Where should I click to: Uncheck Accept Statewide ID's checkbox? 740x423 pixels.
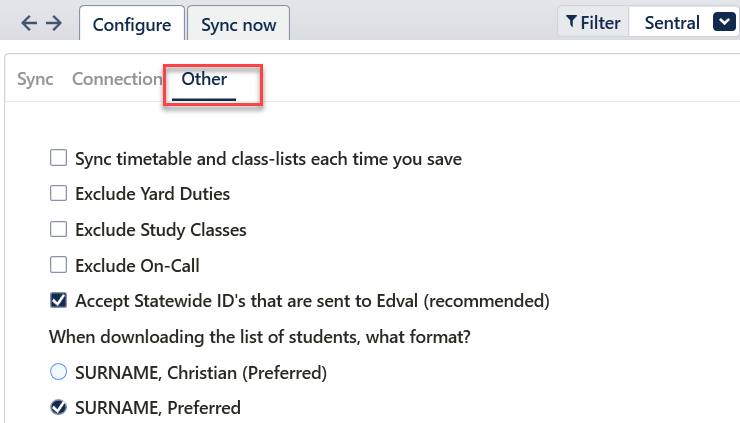coord(58,300)
